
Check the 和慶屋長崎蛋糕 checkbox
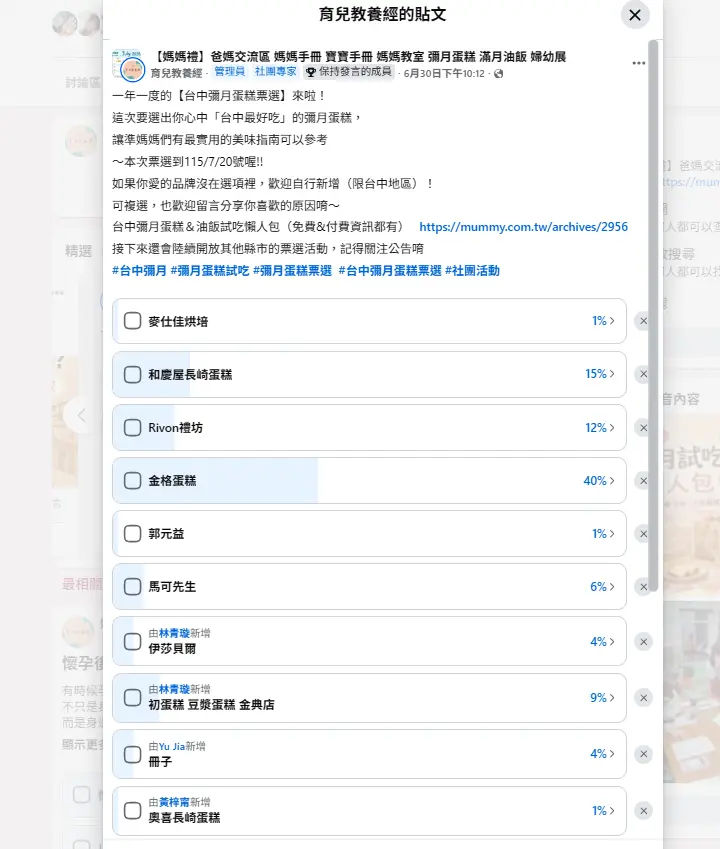coord(133,374)
